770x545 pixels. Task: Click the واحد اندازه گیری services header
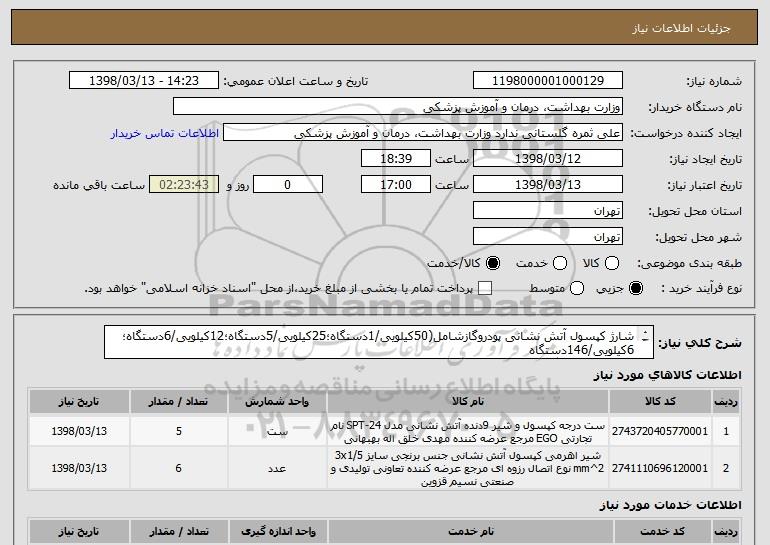(278, 531)
